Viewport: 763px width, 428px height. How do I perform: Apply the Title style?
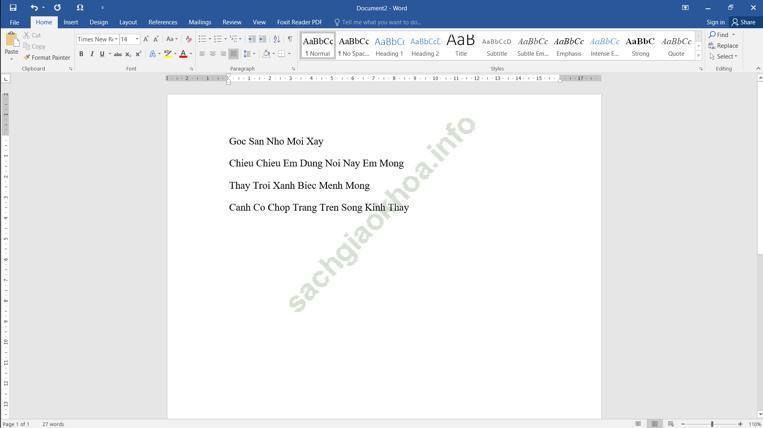point(461,46)
